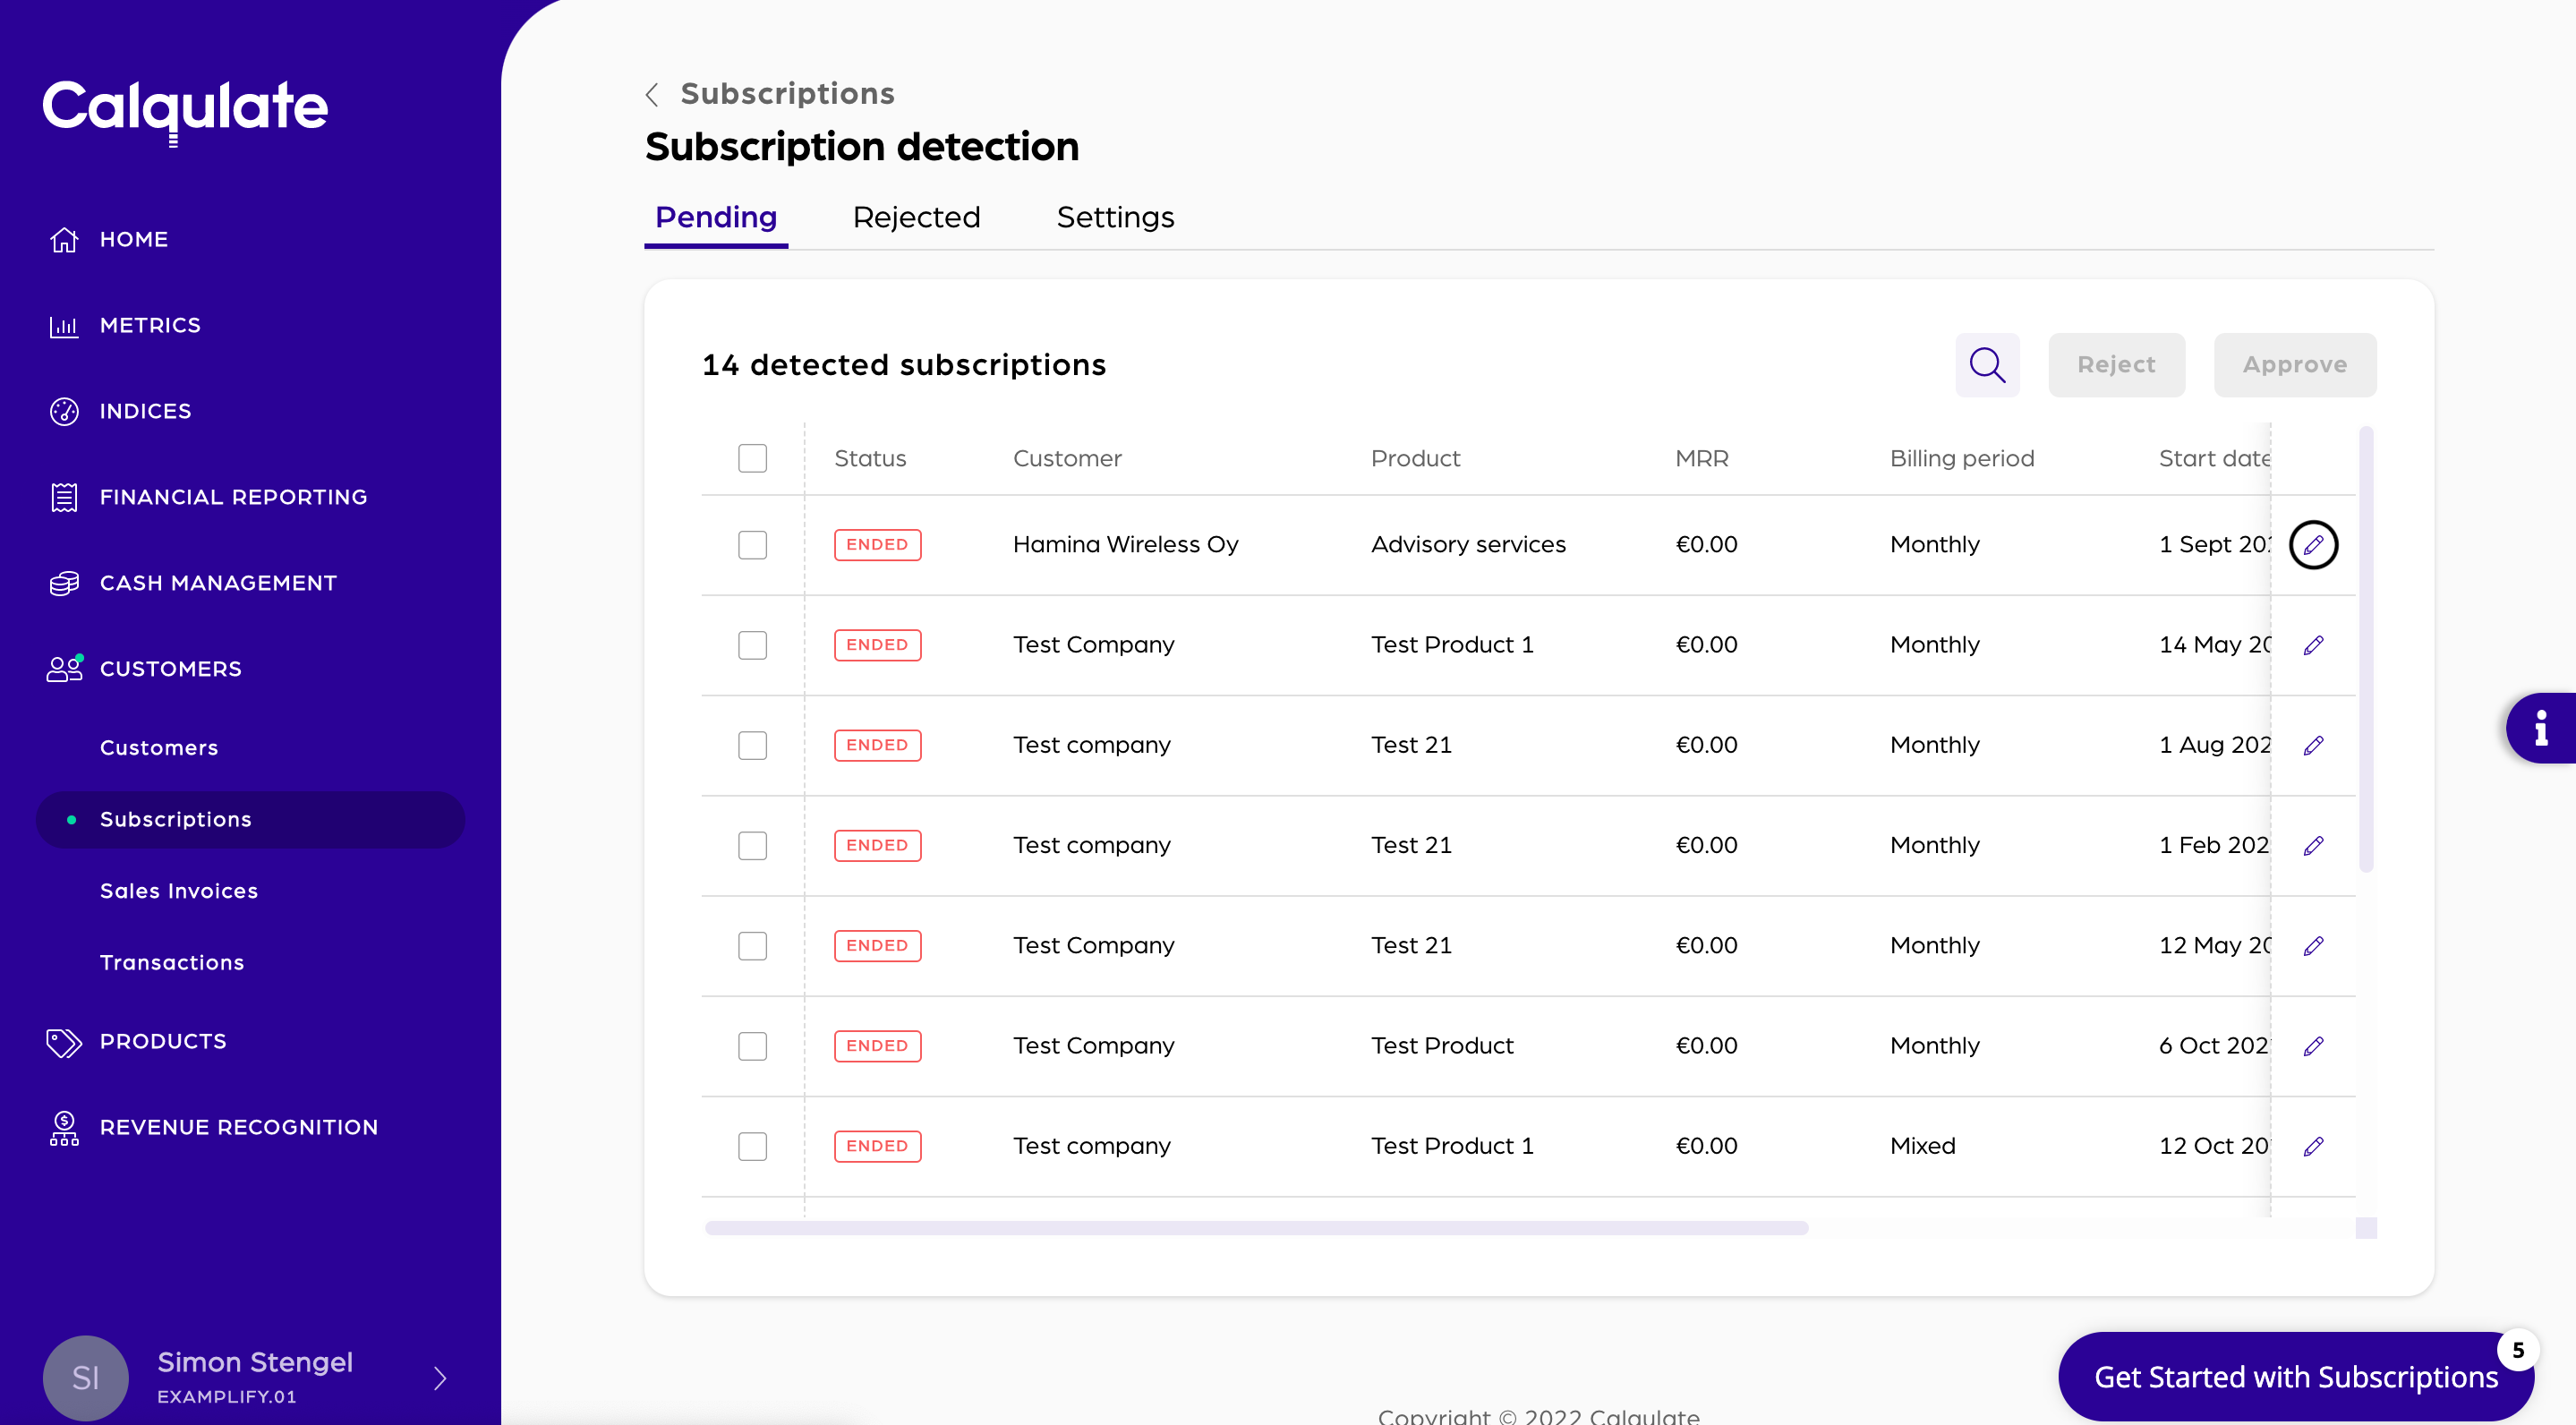Go back via Subscriptions chevron

(x=652, y=94)
